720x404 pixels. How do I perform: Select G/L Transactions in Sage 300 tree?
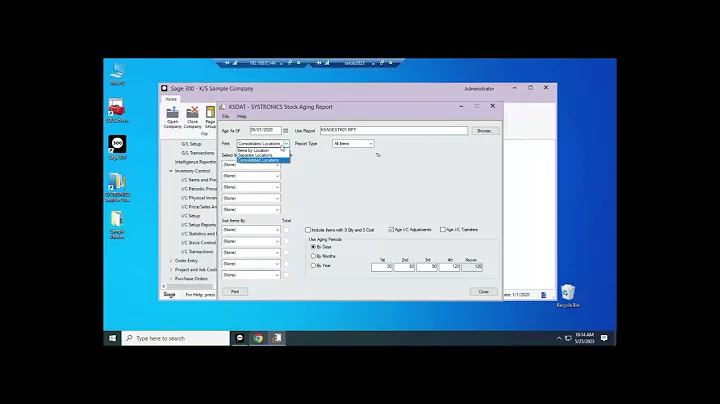(197, 153)
